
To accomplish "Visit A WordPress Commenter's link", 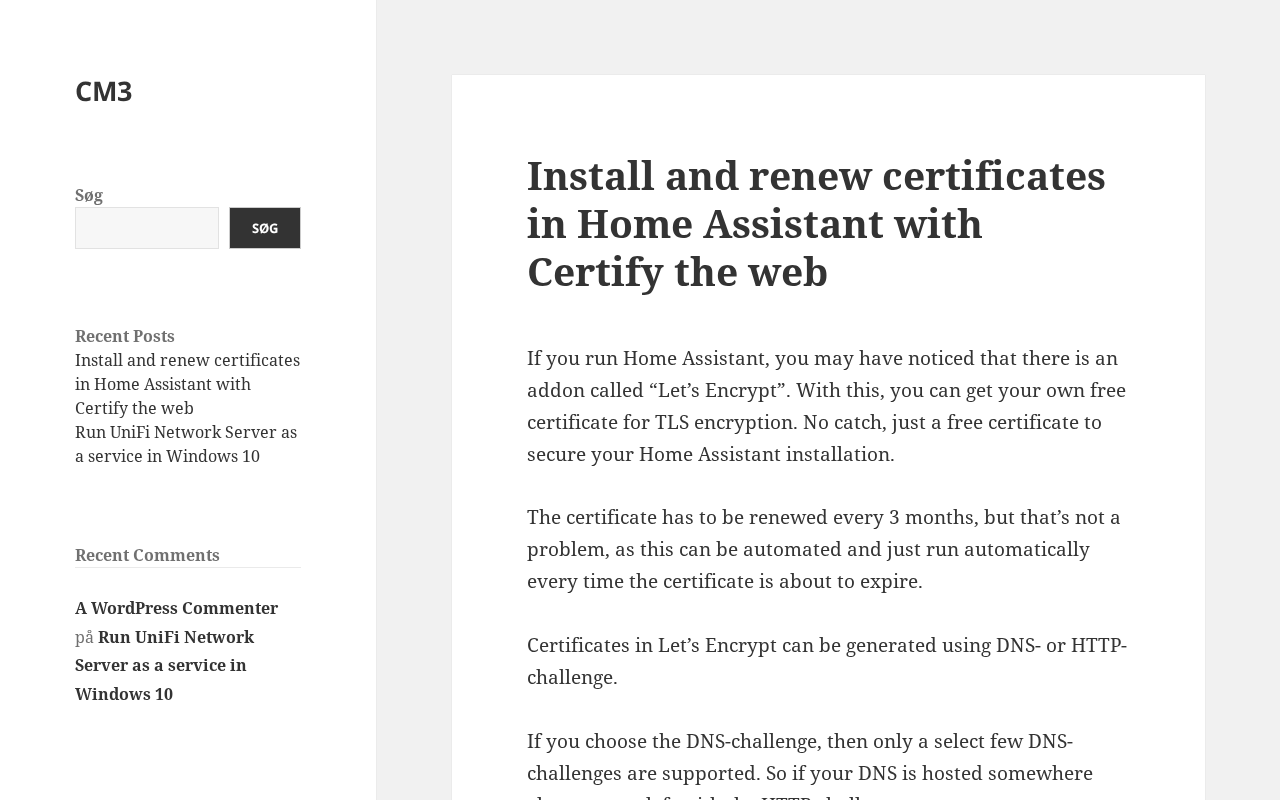I will [x=176, y=608].
